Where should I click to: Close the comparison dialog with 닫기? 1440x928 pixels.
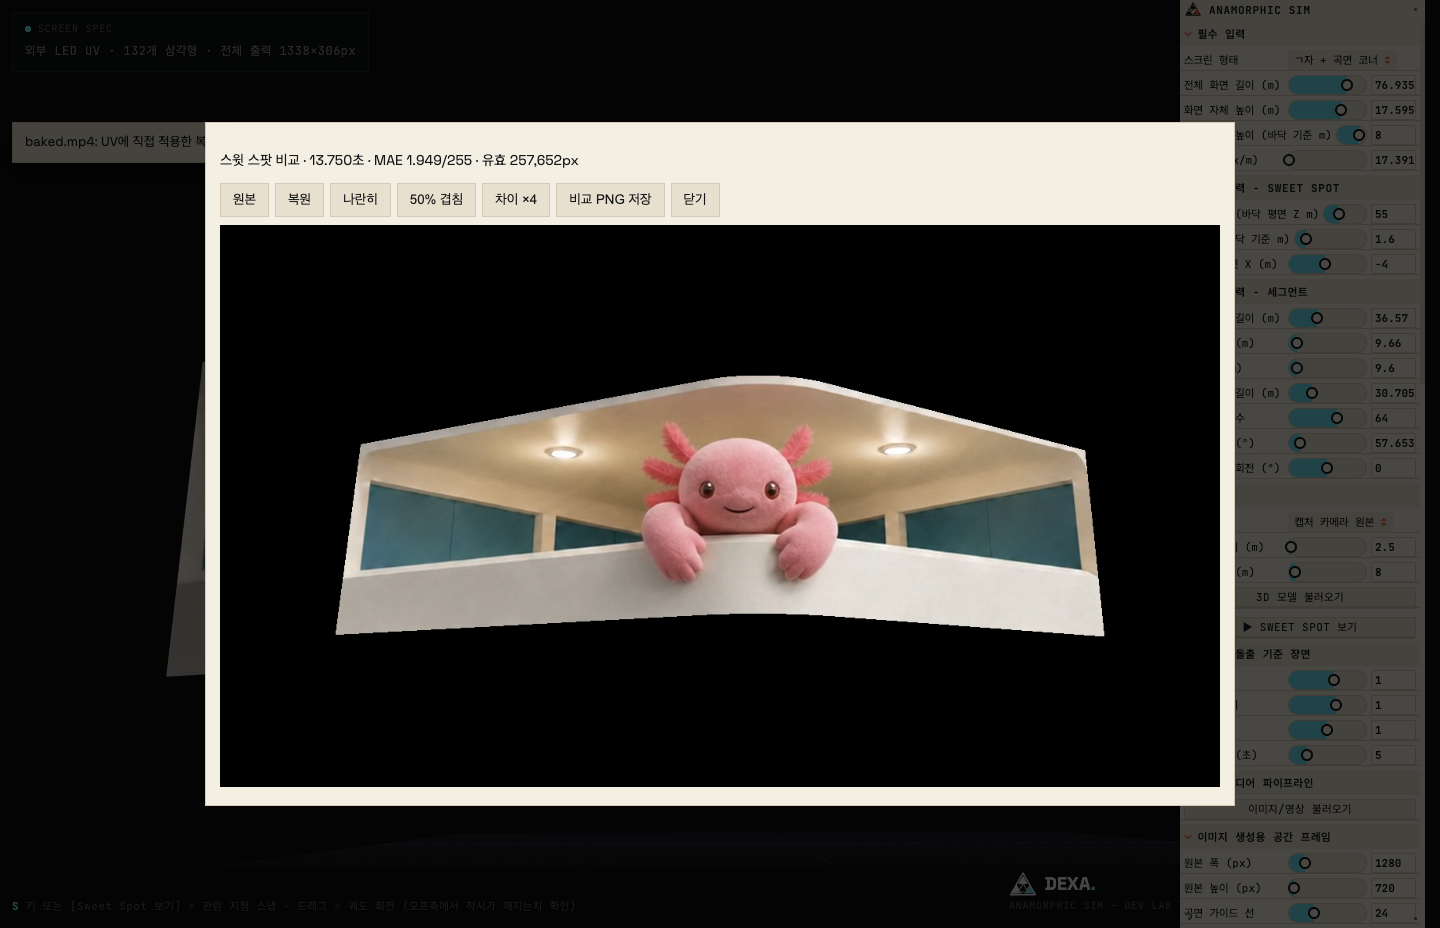tap(695, 199)
